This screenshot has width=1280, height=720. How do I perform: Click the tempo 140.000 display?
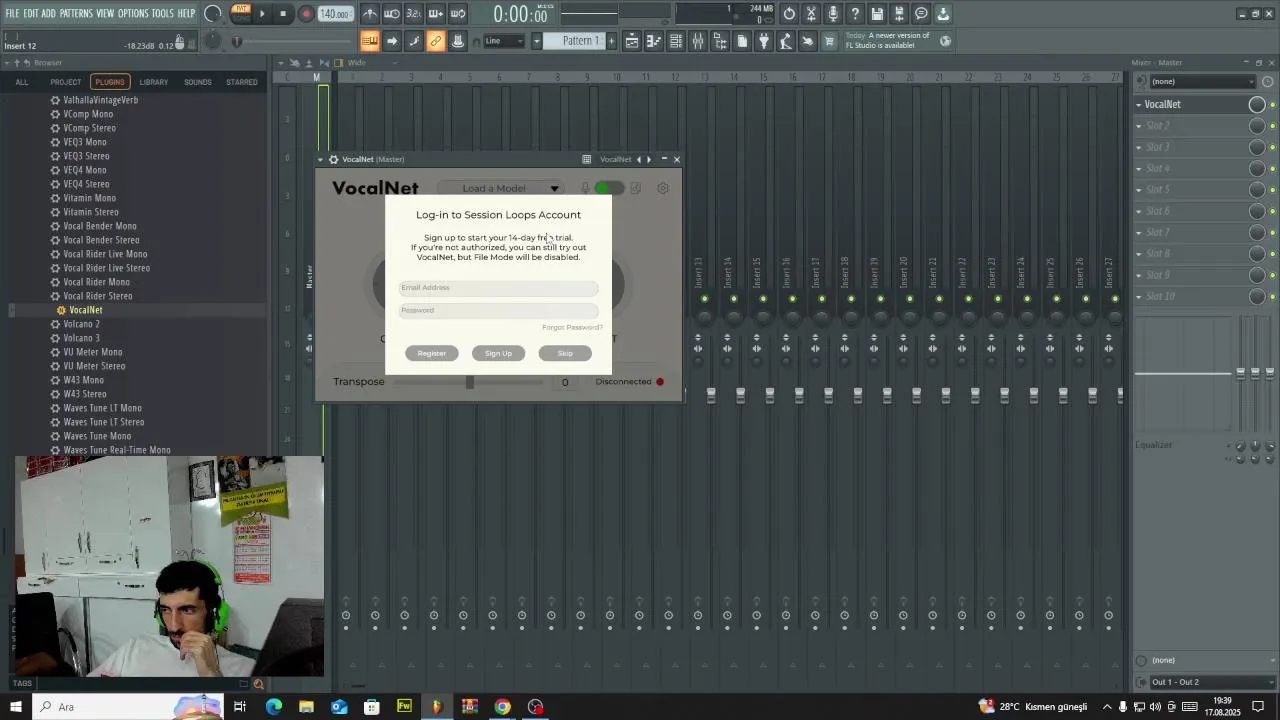pyautogui.click(x=335, y=14)
